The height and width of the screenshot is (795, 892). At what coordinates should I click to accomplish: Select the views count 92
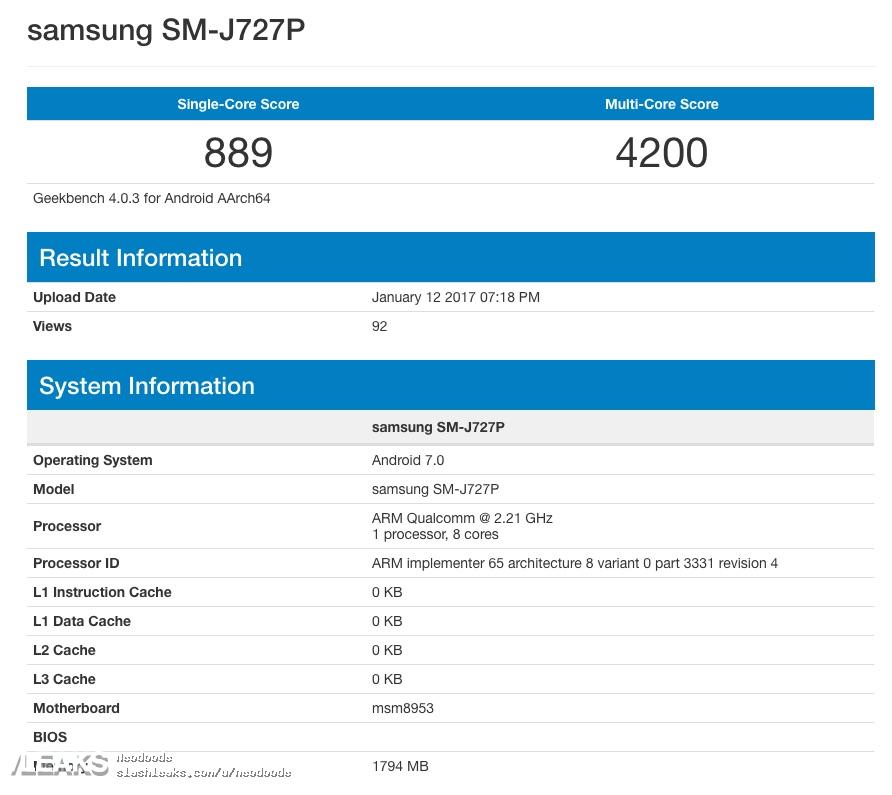[x=379, y=326]
